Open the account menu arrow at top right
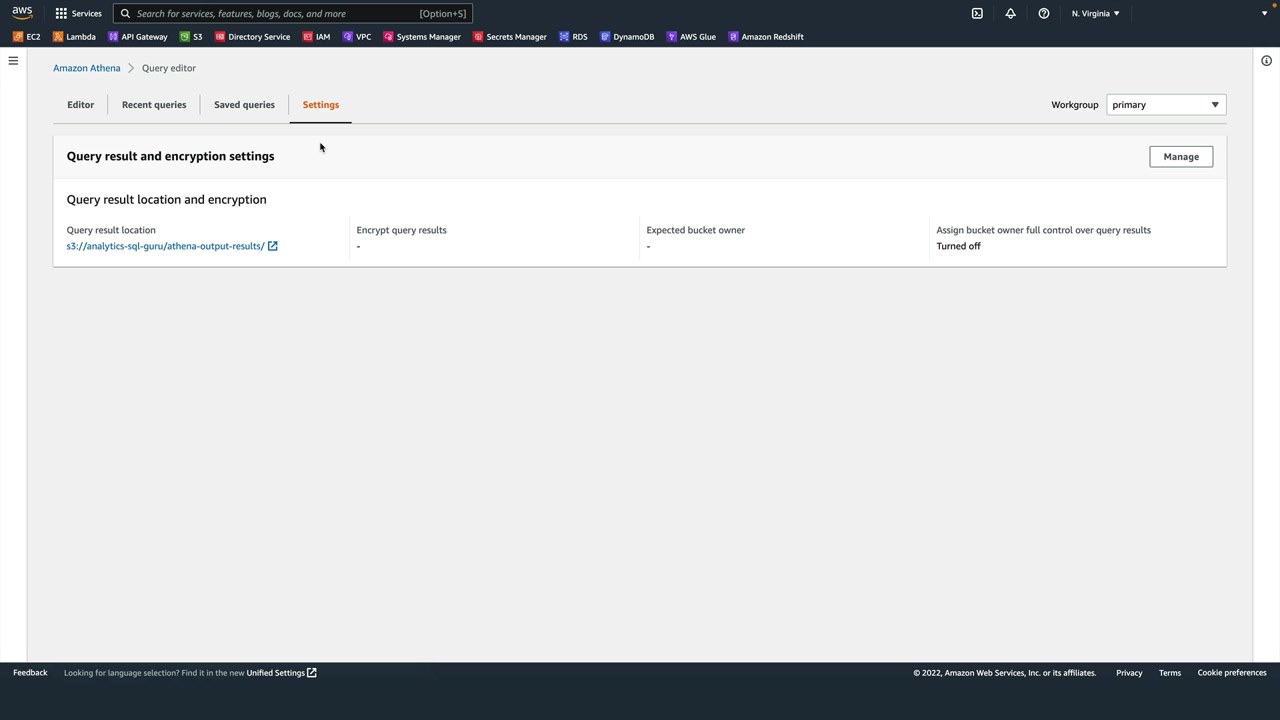The height and width of the screenshot is (720, 1280). point(1264,13)
